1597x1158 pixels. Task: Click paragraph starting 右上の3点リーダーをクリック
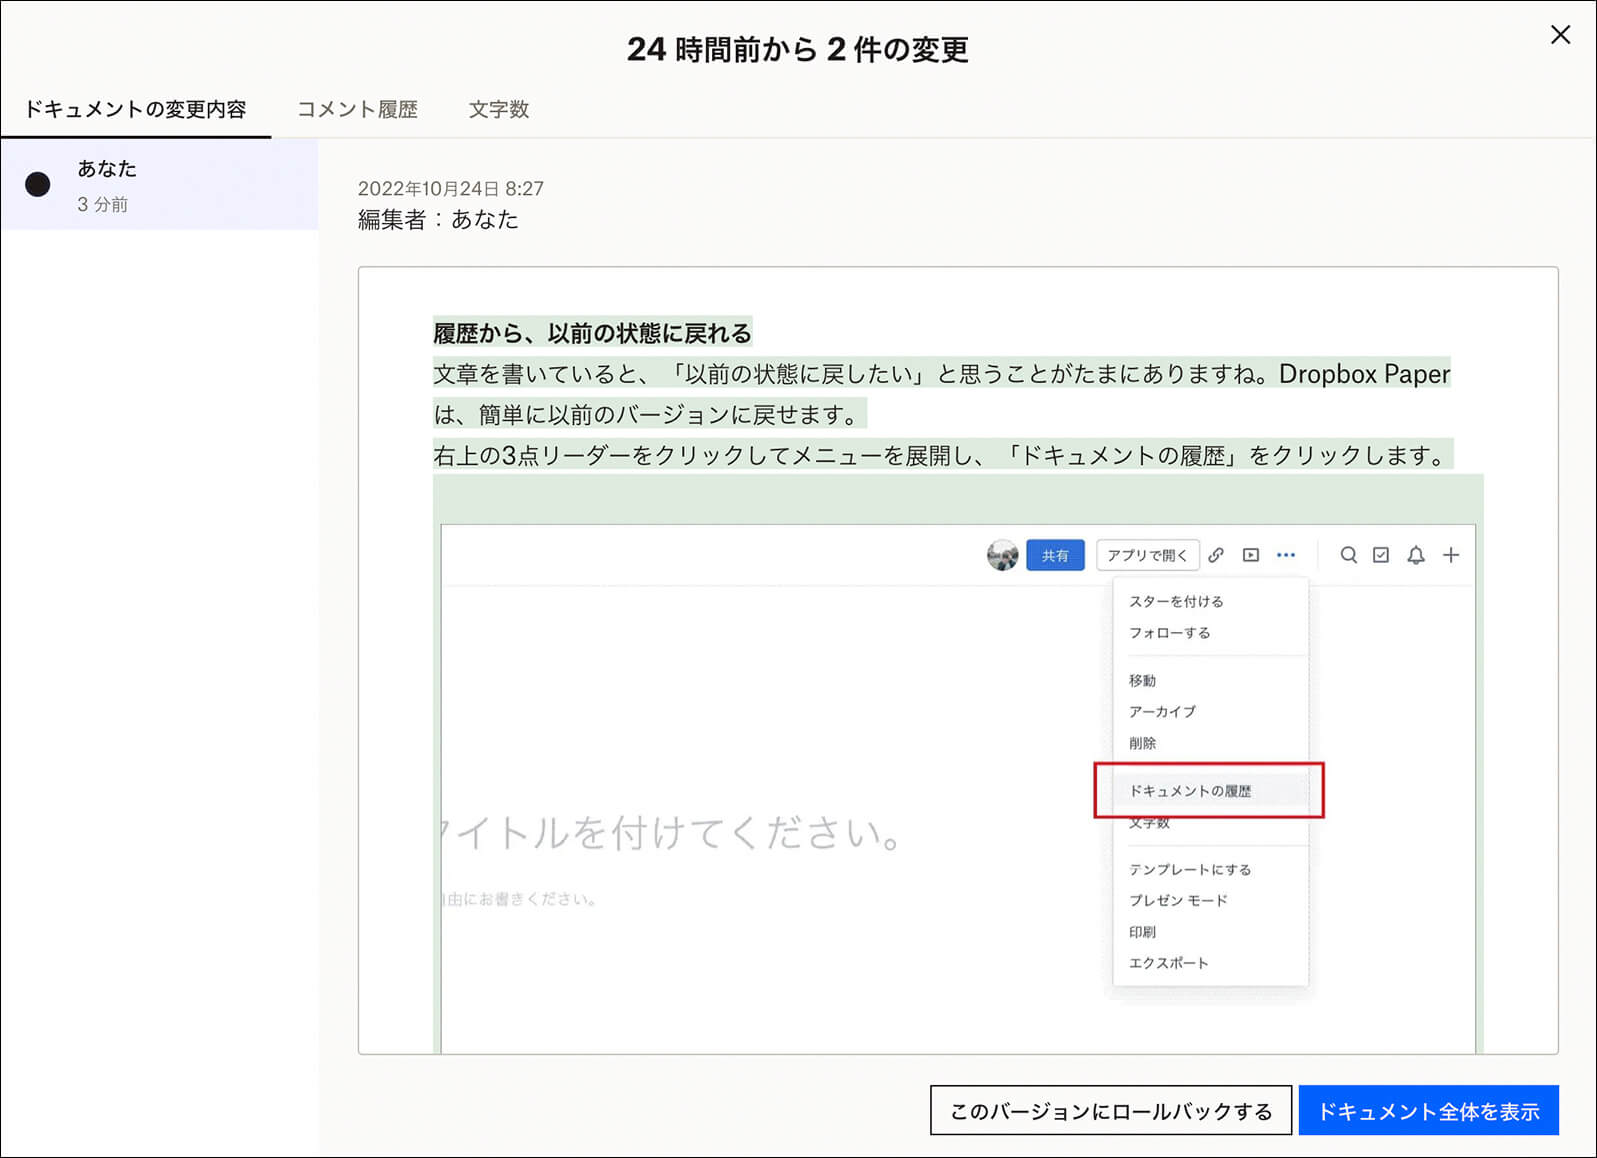(942, 456)
